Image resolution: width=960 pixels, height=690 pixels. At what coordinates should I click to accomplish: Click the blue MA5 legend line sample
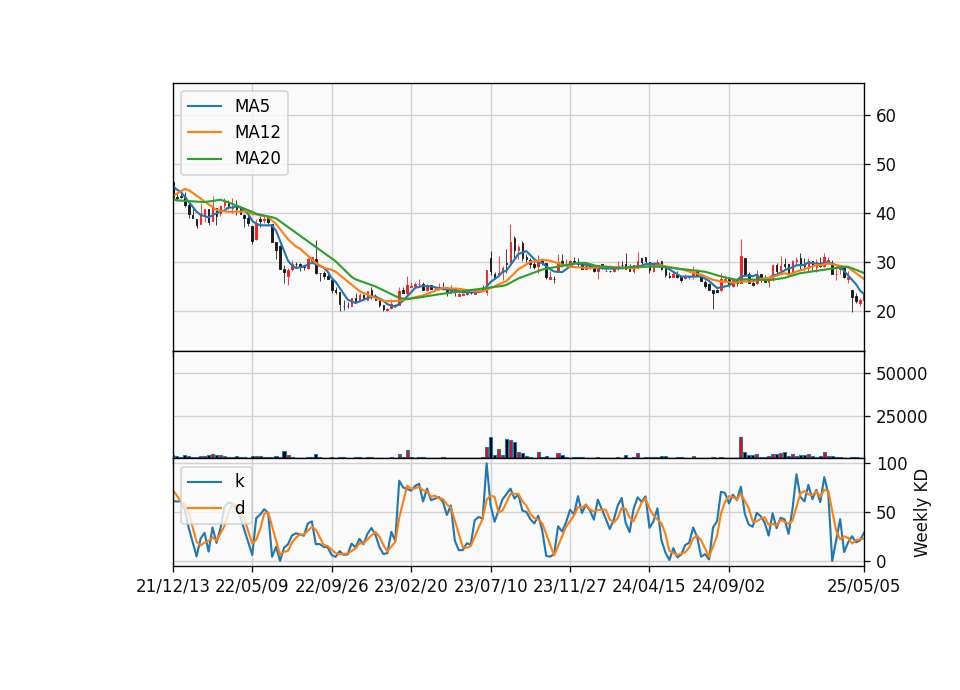[x=204, y=106]
